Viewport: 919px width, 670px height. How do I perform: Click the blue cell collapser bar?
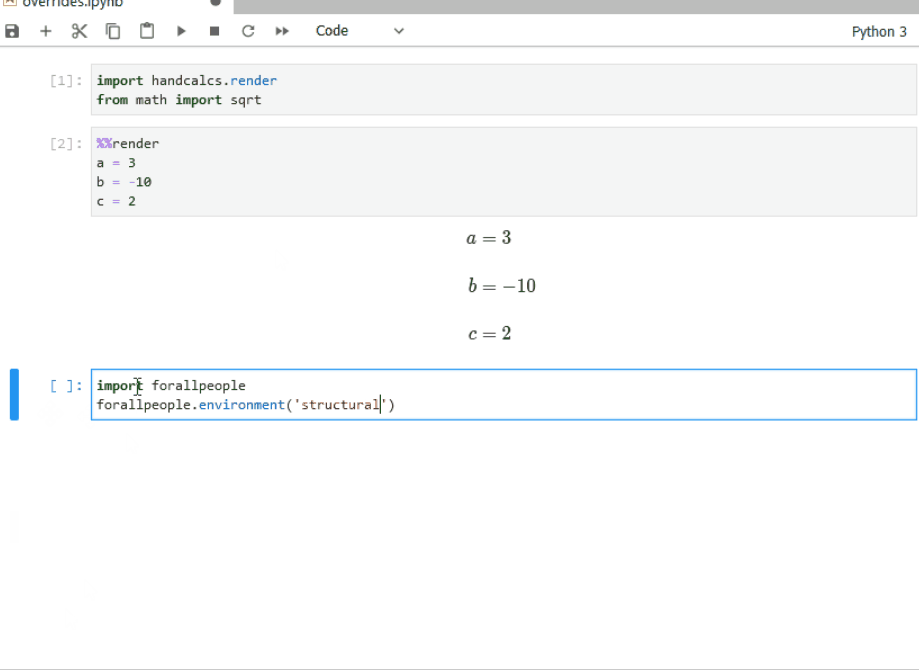[x=14, y=394]
